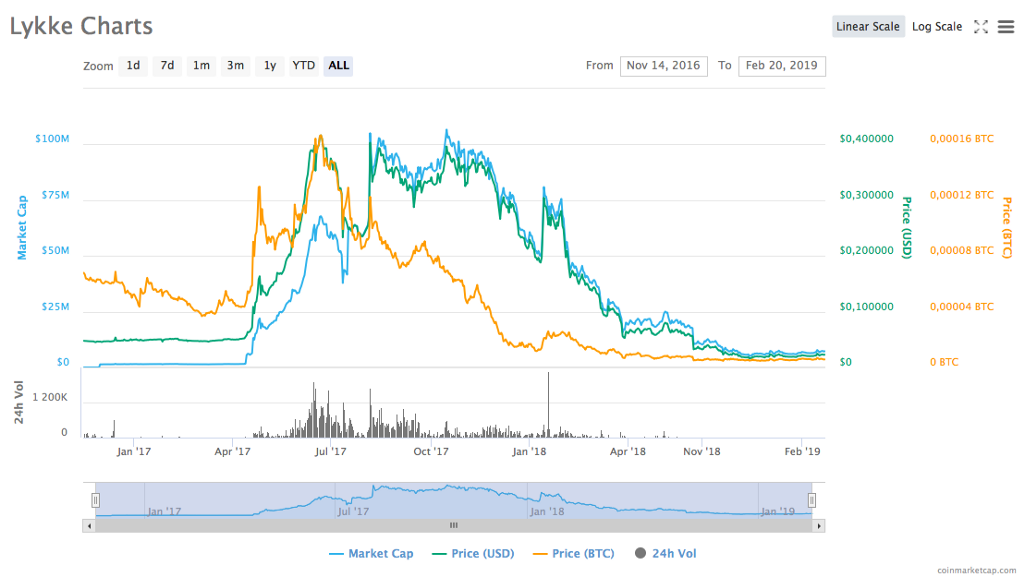Click the navigator scrollbar left arrow
The height and width of the screenshot is (588, 1024).
pyautogui.click(x=89, y=526)
